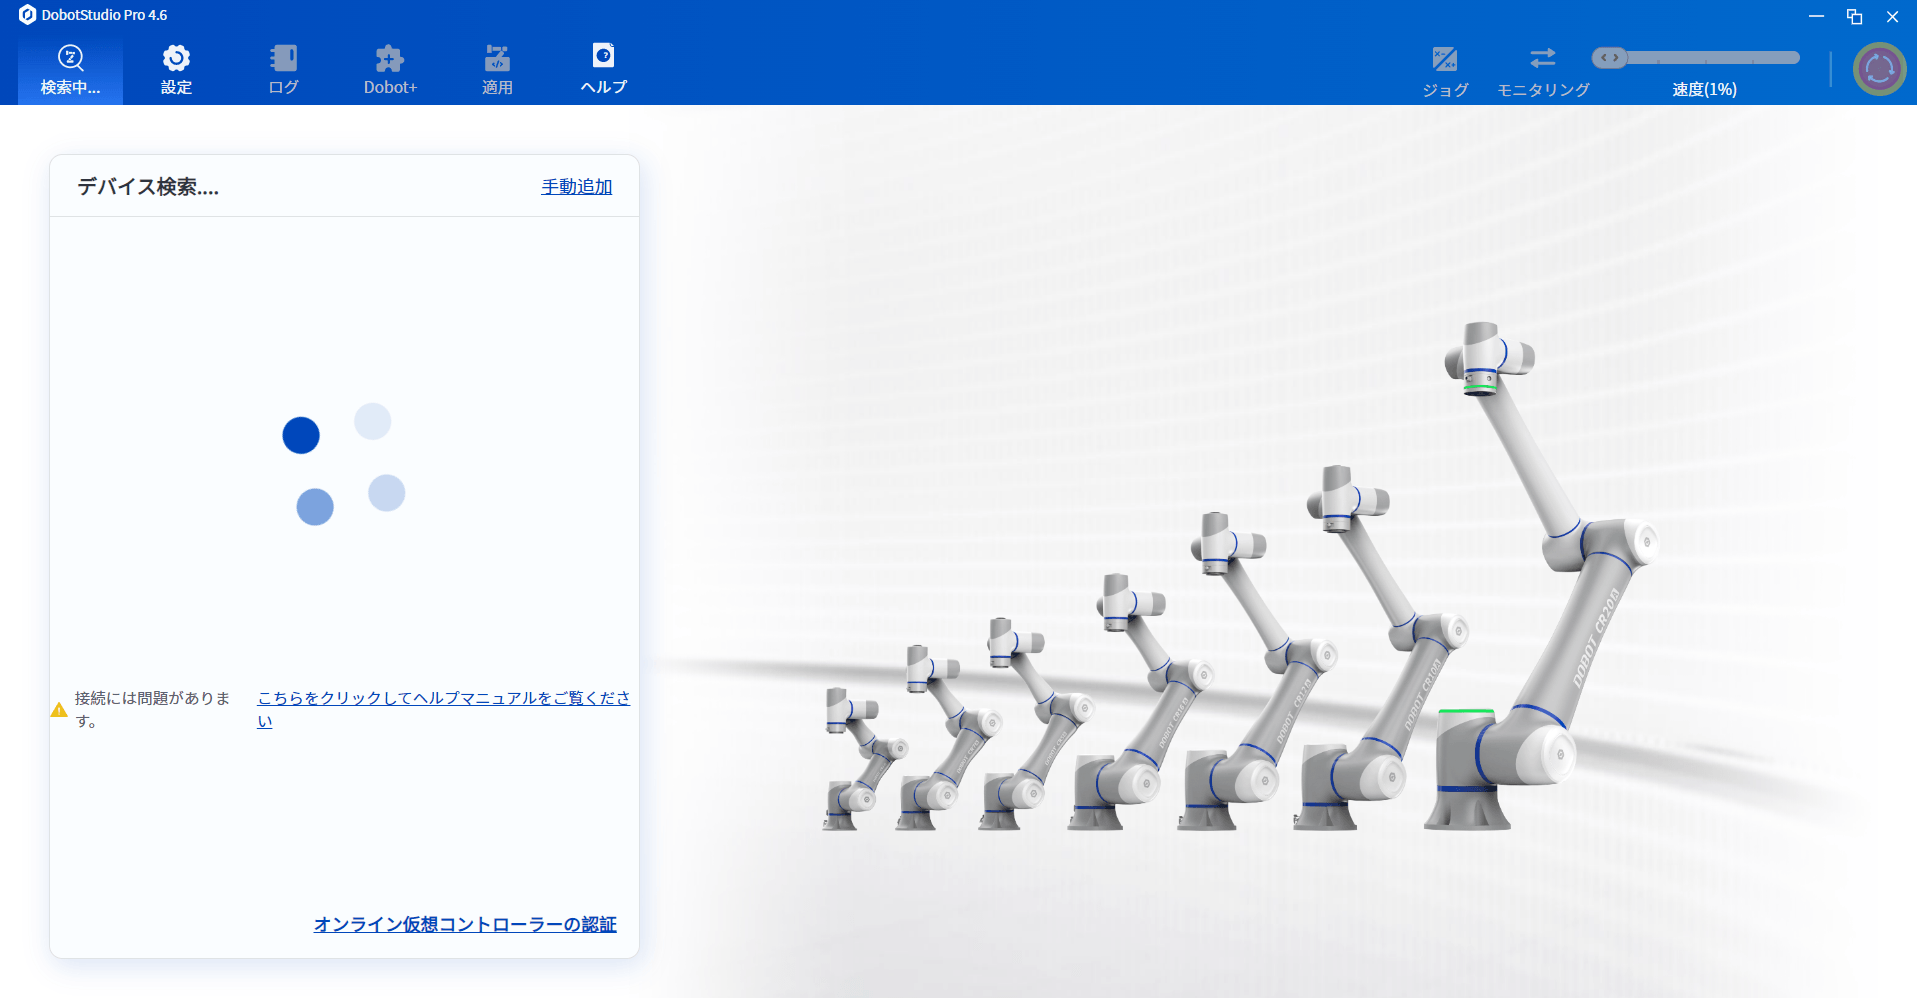Open the ログ log icon

[283, 58]
